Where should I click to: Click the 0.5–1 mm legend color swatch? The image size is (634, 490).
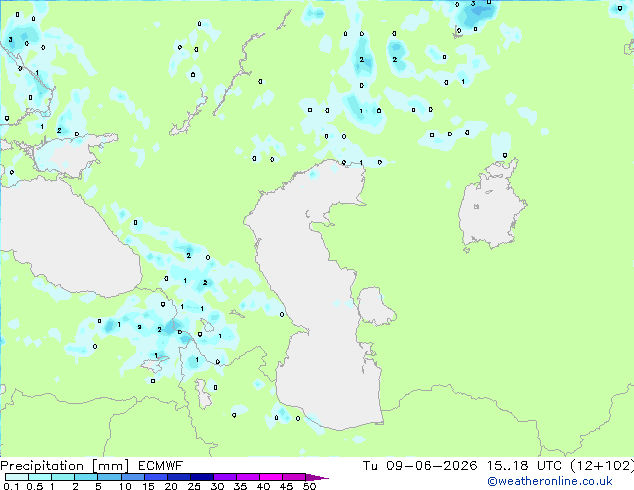pyautogui.click(x=40, y=477)
